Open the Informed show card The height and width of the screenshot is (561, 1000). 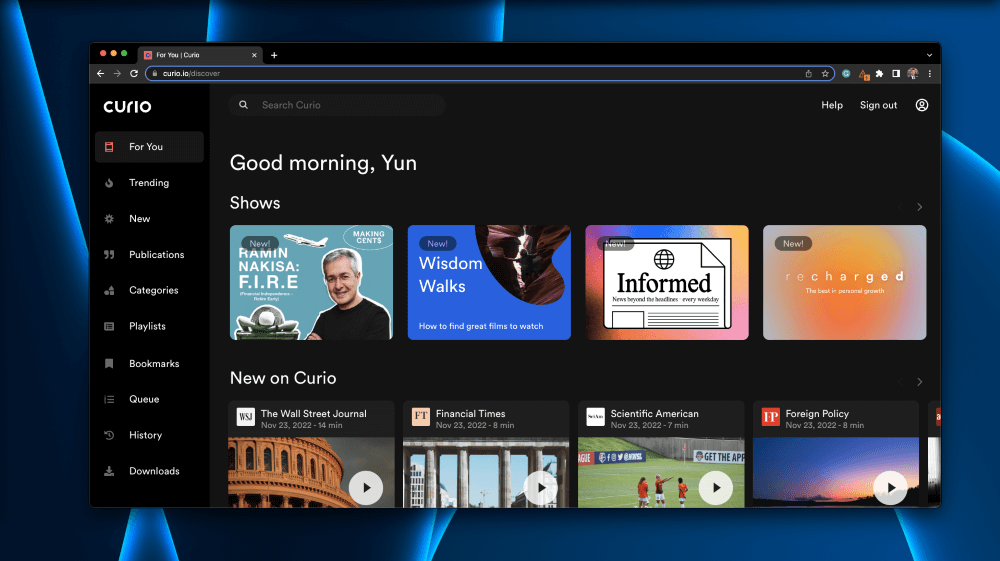667,282
